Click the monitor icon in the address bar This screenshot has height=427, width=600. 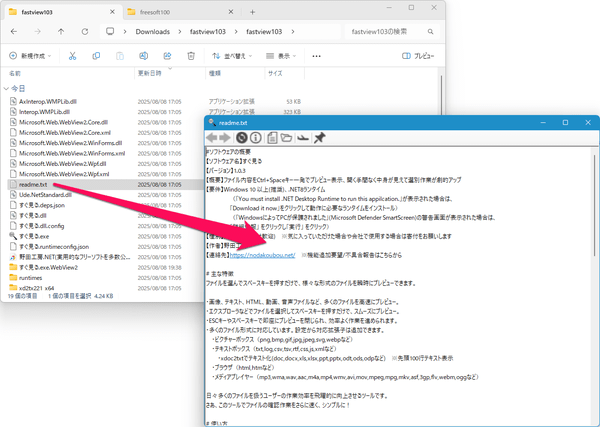tap(110, 31)
